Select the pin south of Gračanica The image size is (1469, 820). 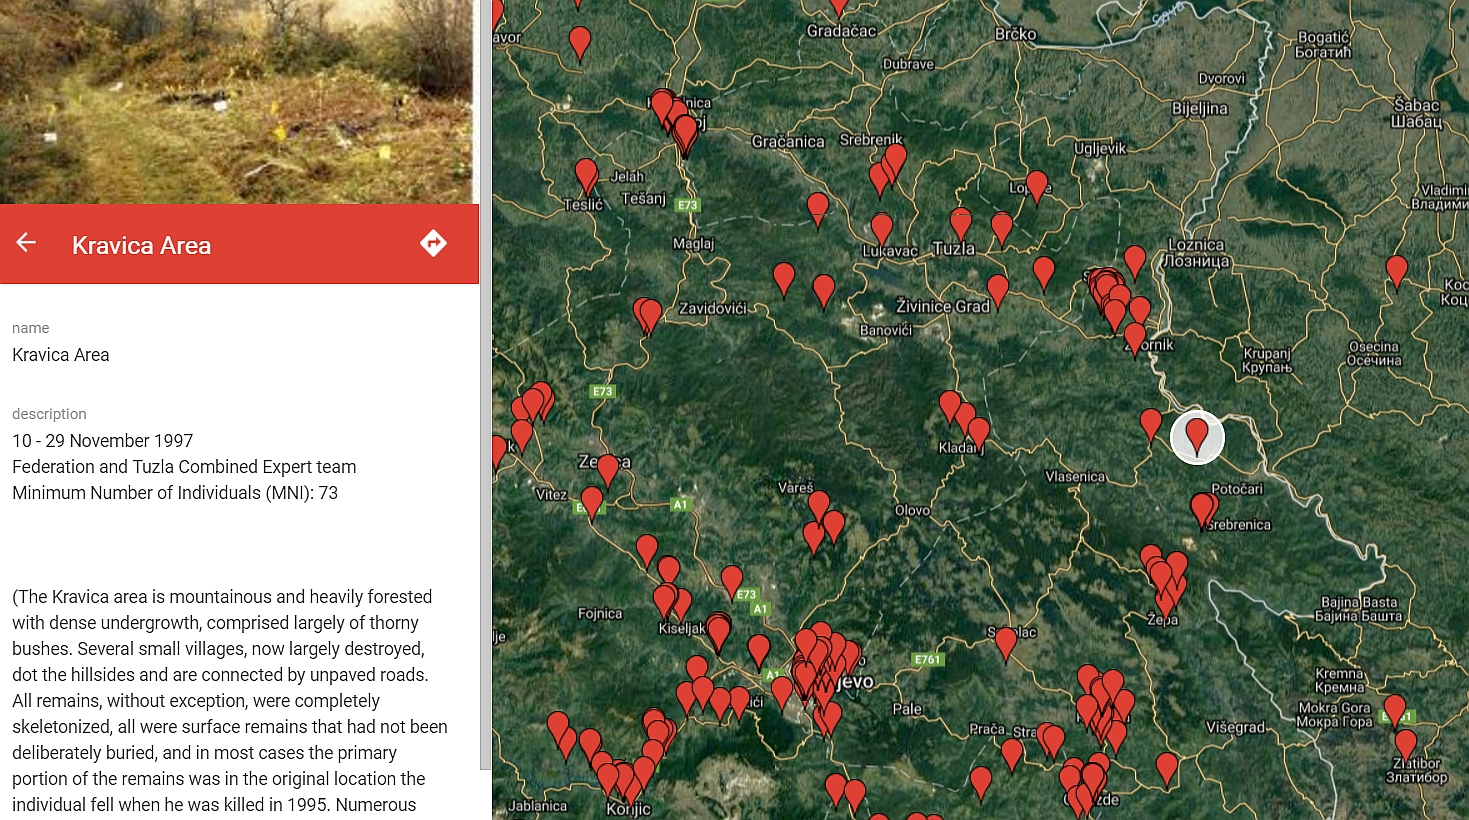click(817, 207)
